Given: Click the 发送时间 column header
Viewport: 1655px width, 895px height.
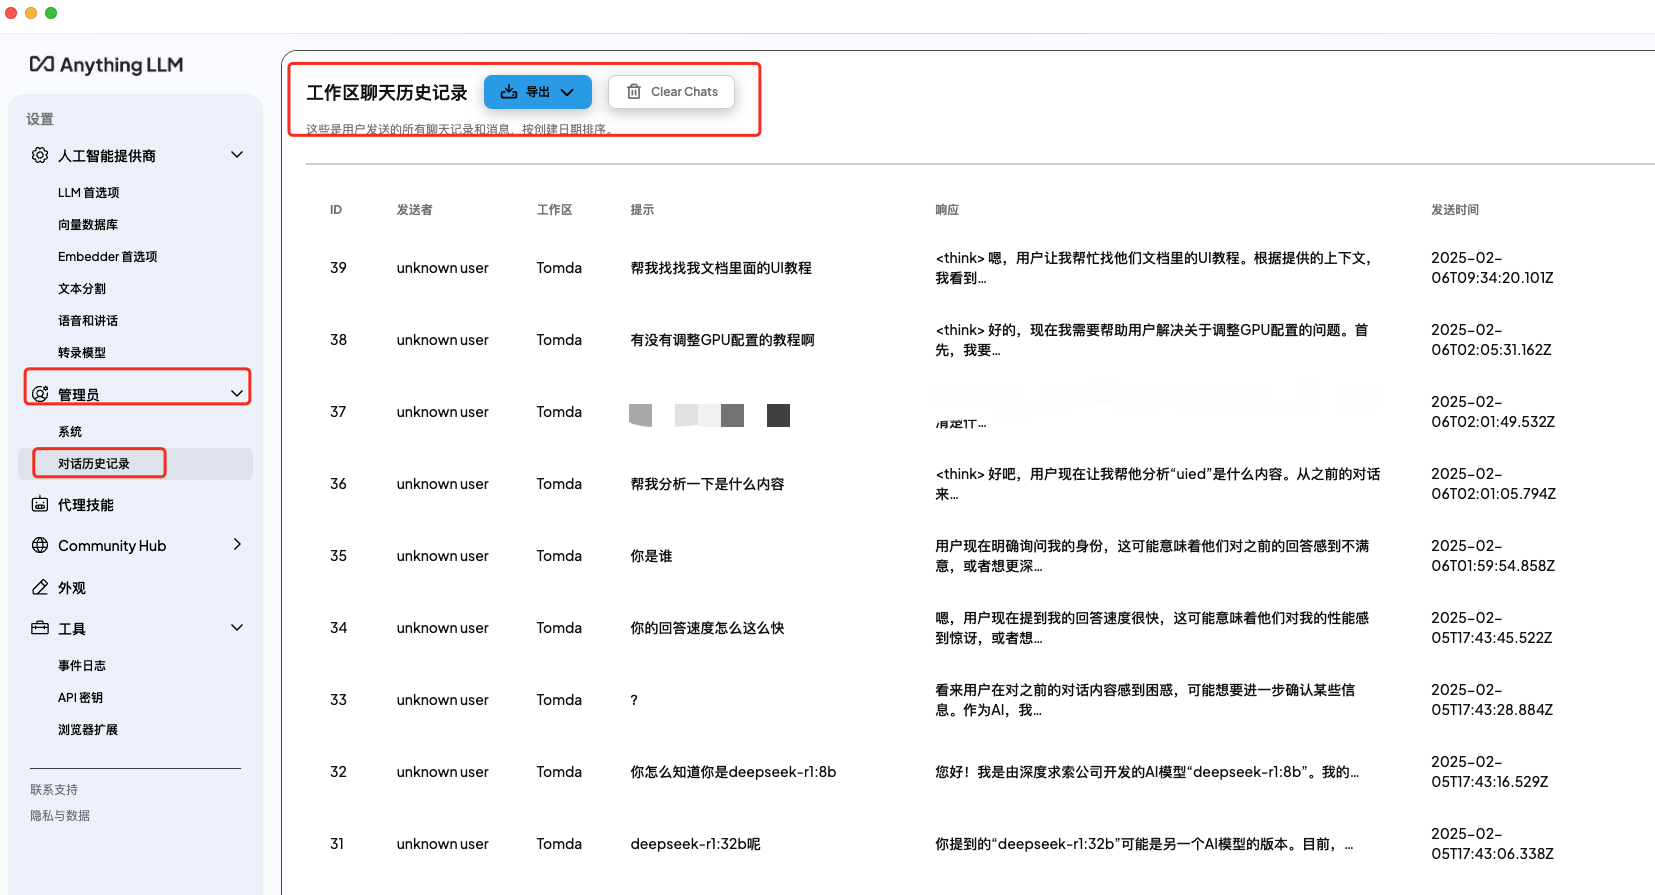Looking at the screenshot, I should [x=1455, y=209].
